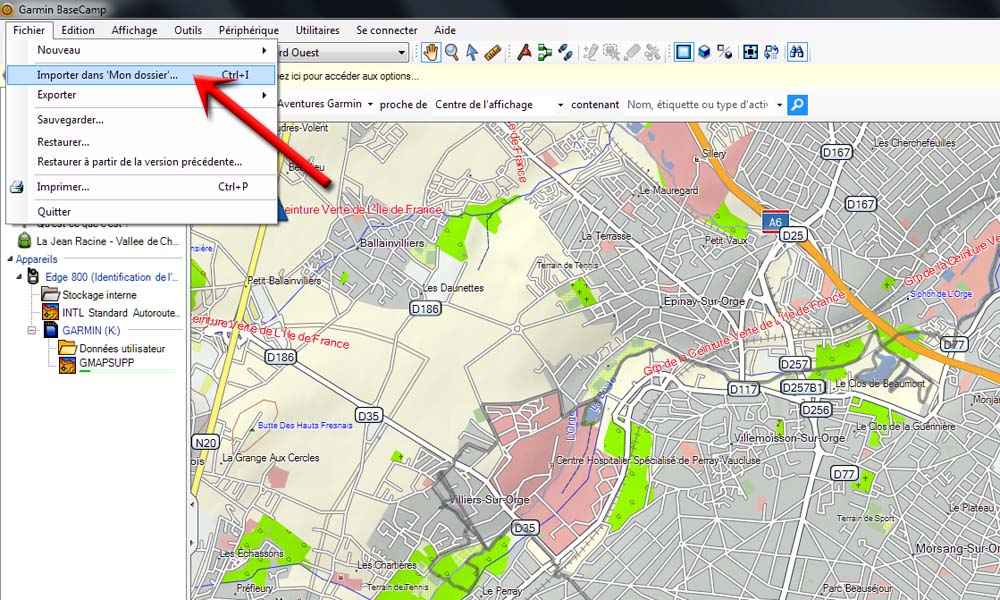The width and height of the screenshot is (1000, 600).
Task: Open the Outils menu
Action: click(188, 30)
